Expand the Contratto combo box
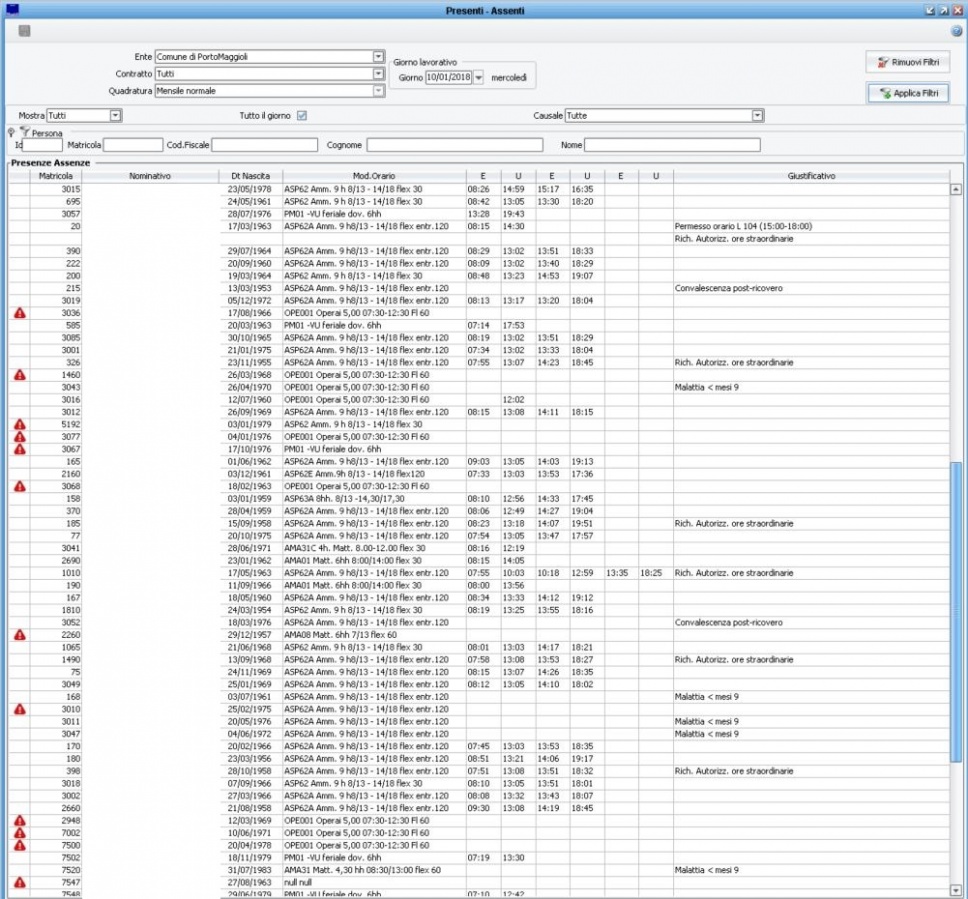 click(x=378, y=74)
